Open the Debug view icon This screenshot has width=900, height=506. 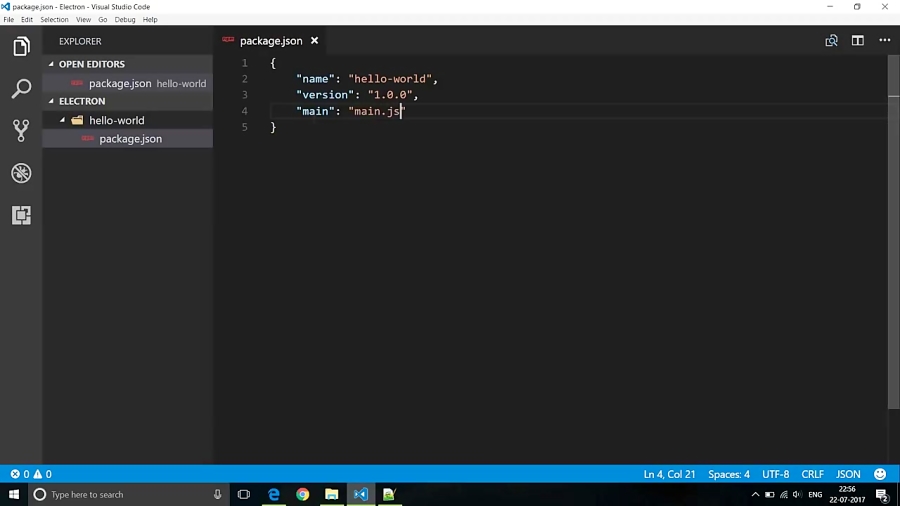(x=21, y=173)
